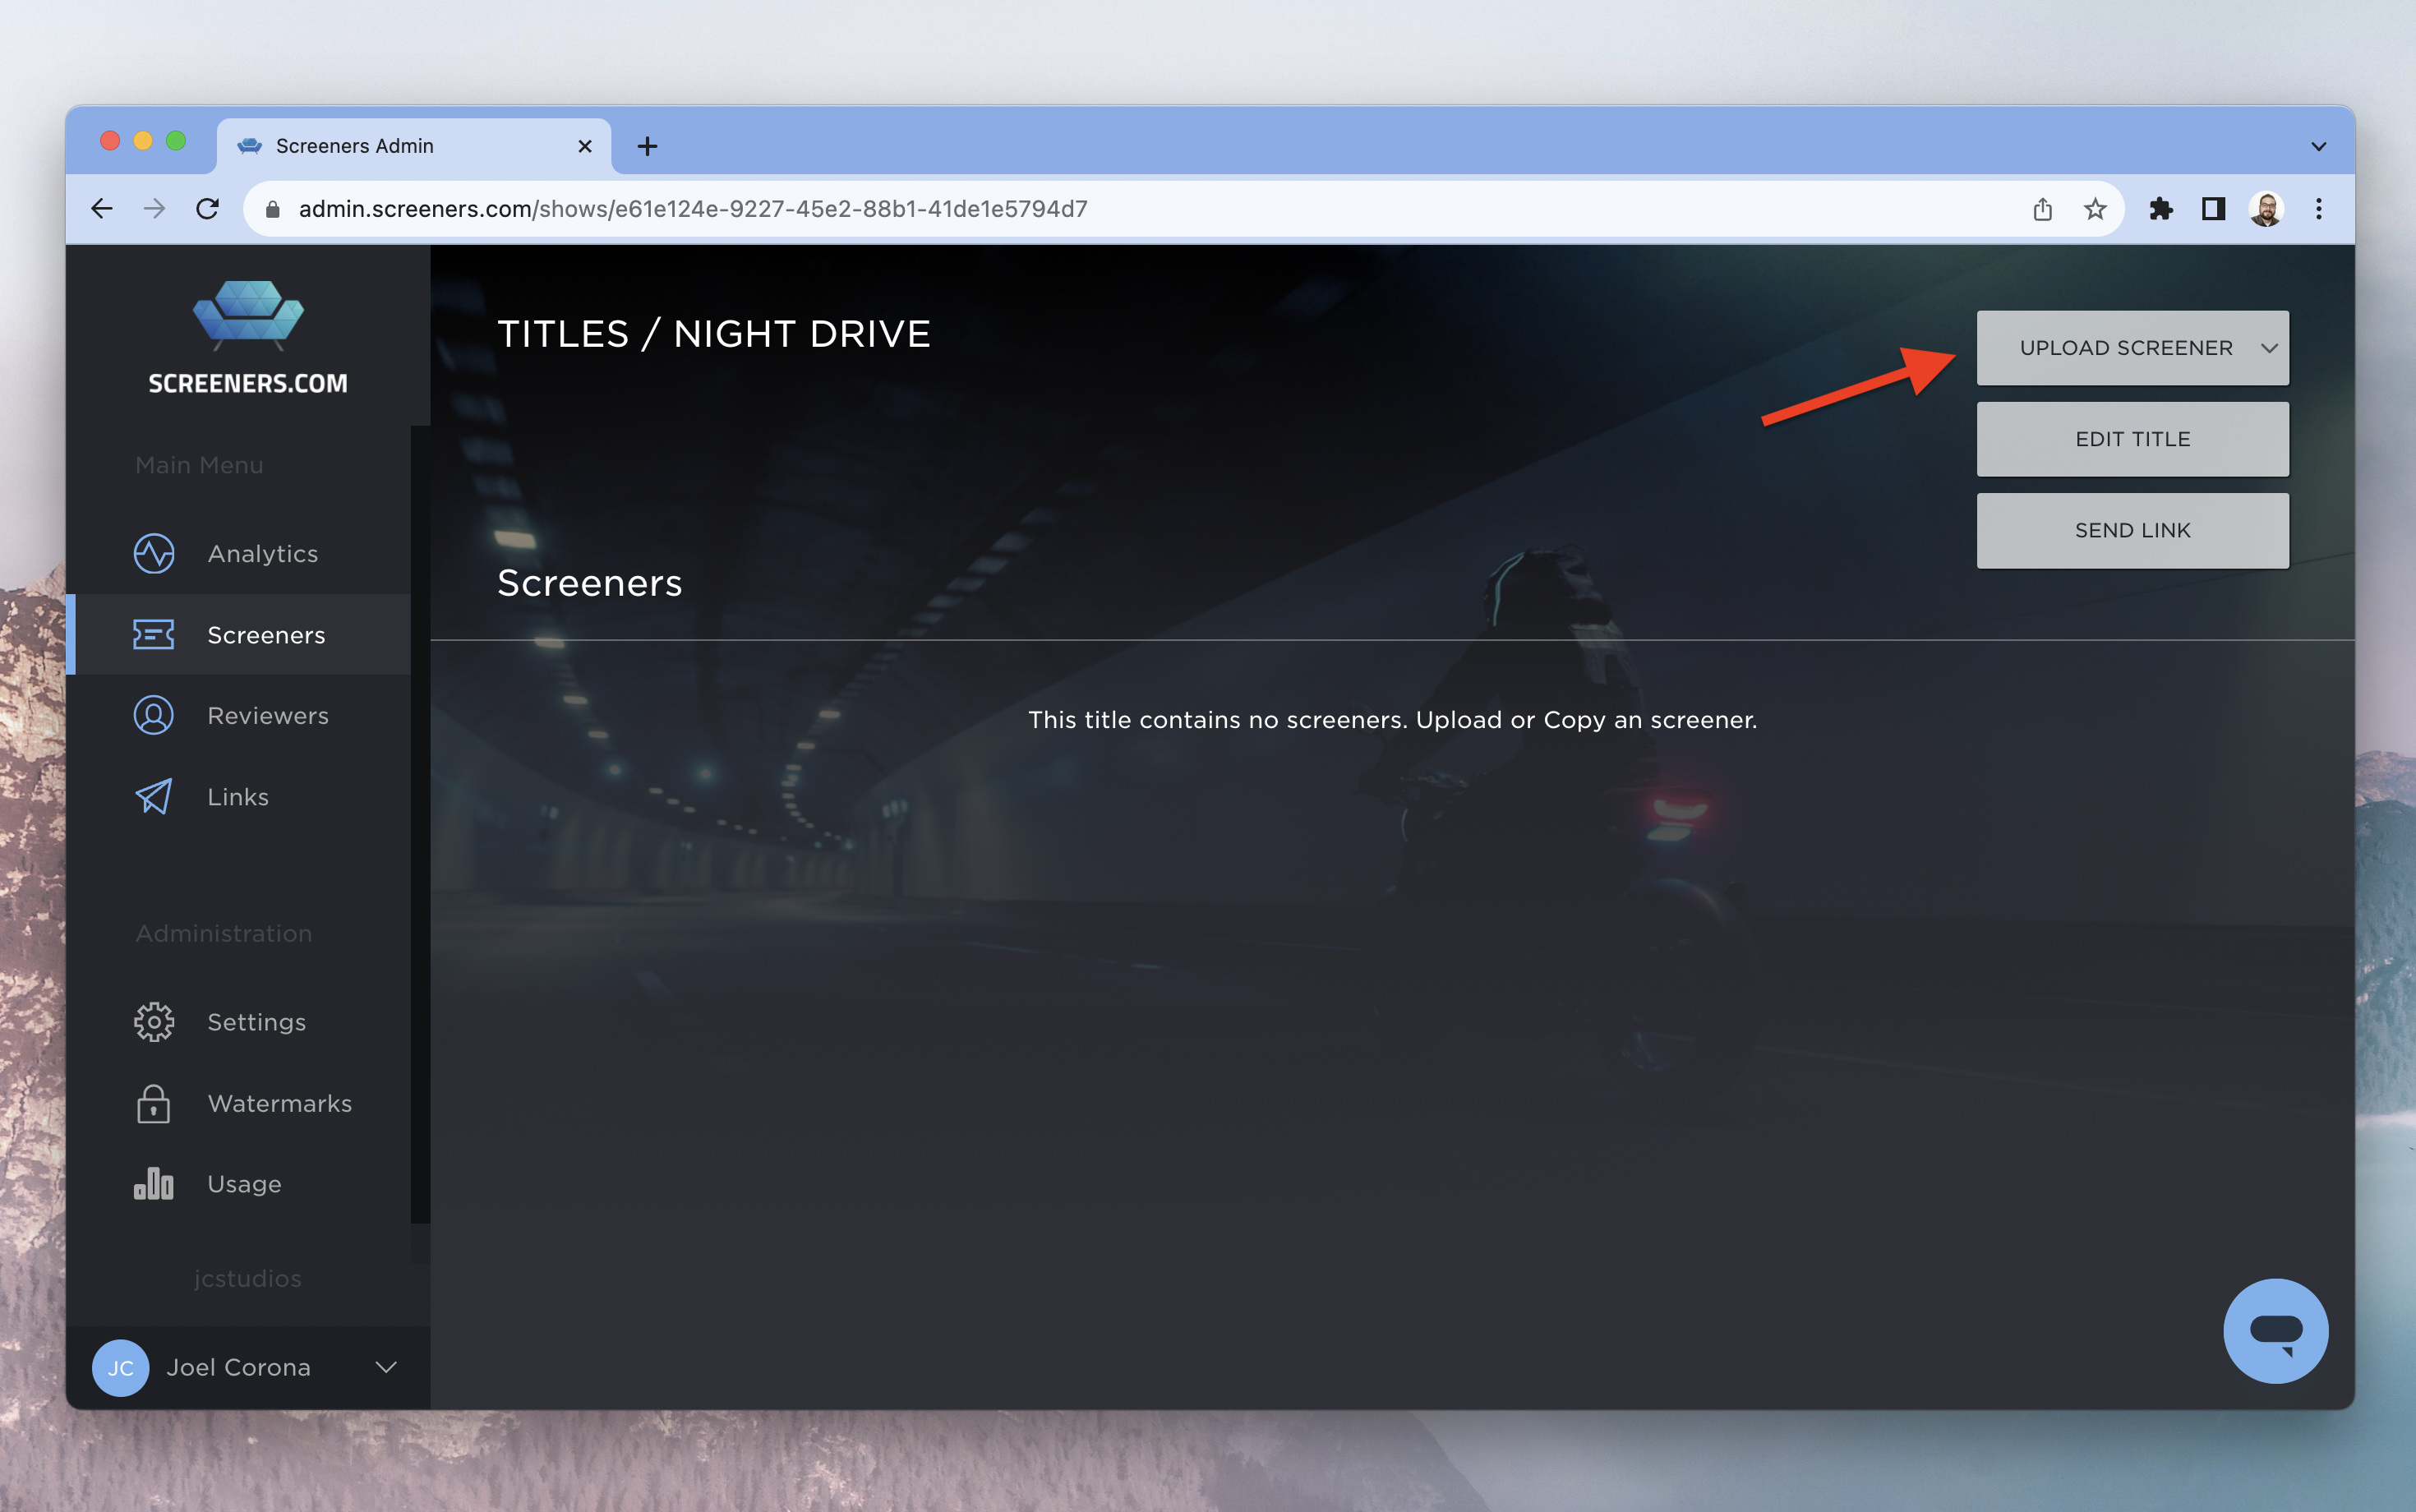Open the Usage menu item
This screenshot has height=1512, width=2416.
240,1184
